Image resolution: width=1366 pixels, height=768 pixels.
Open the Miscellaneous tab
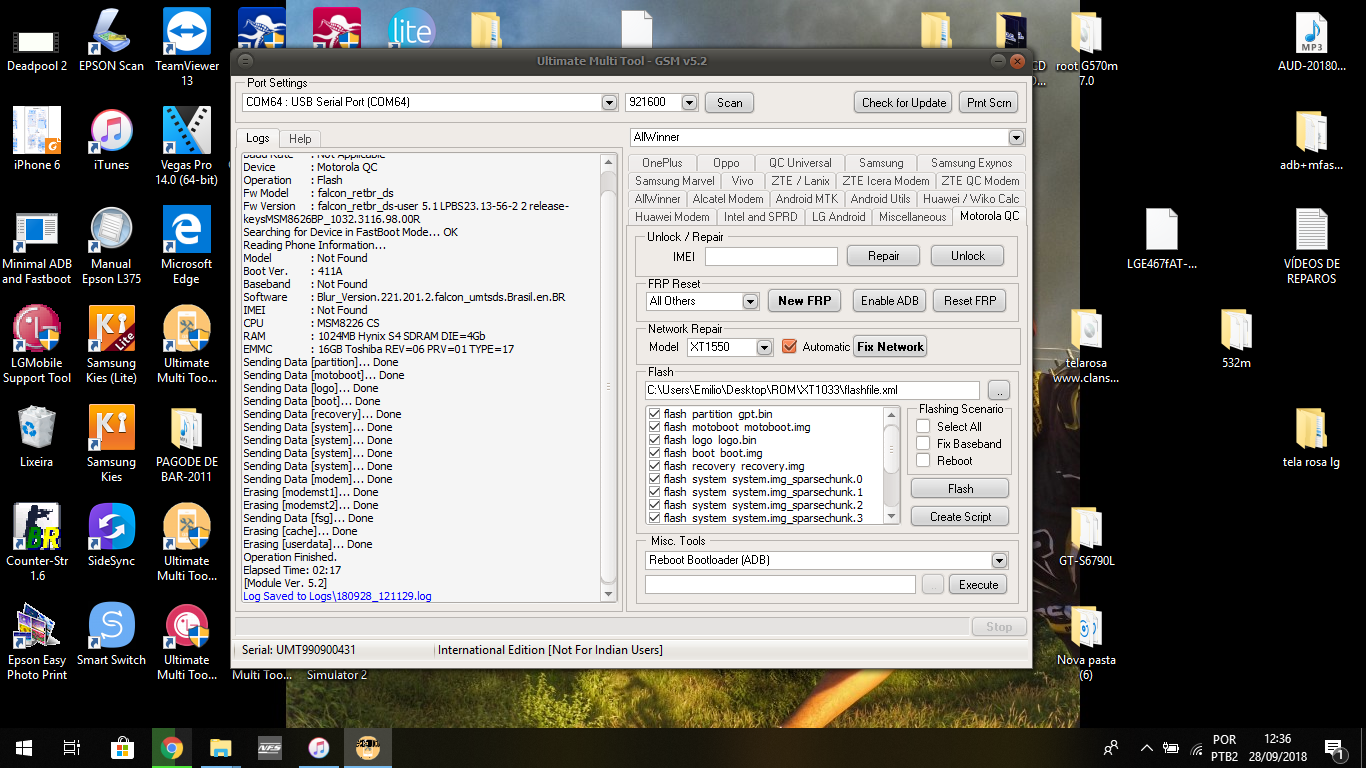pyautogui.click(x=912, y=217)
